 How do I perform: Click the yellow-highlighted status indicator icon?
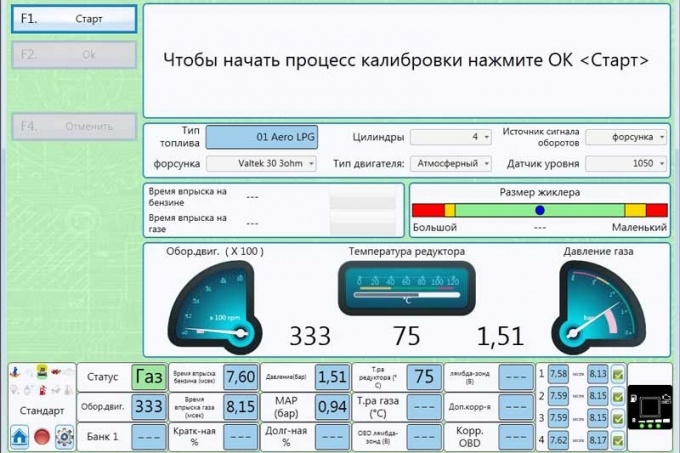[42, 371]
